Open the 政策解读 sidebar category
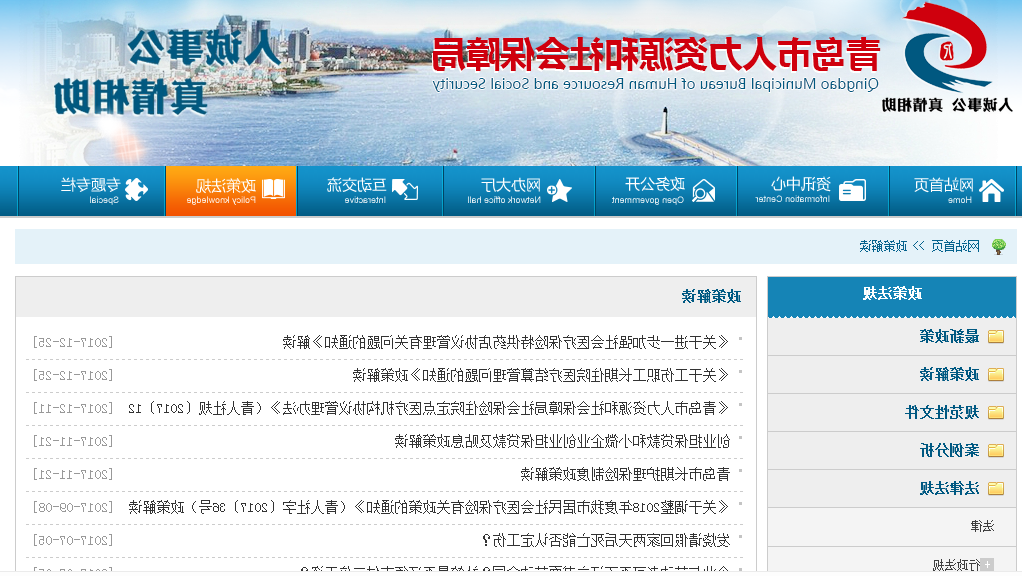 tap(949, 375)
